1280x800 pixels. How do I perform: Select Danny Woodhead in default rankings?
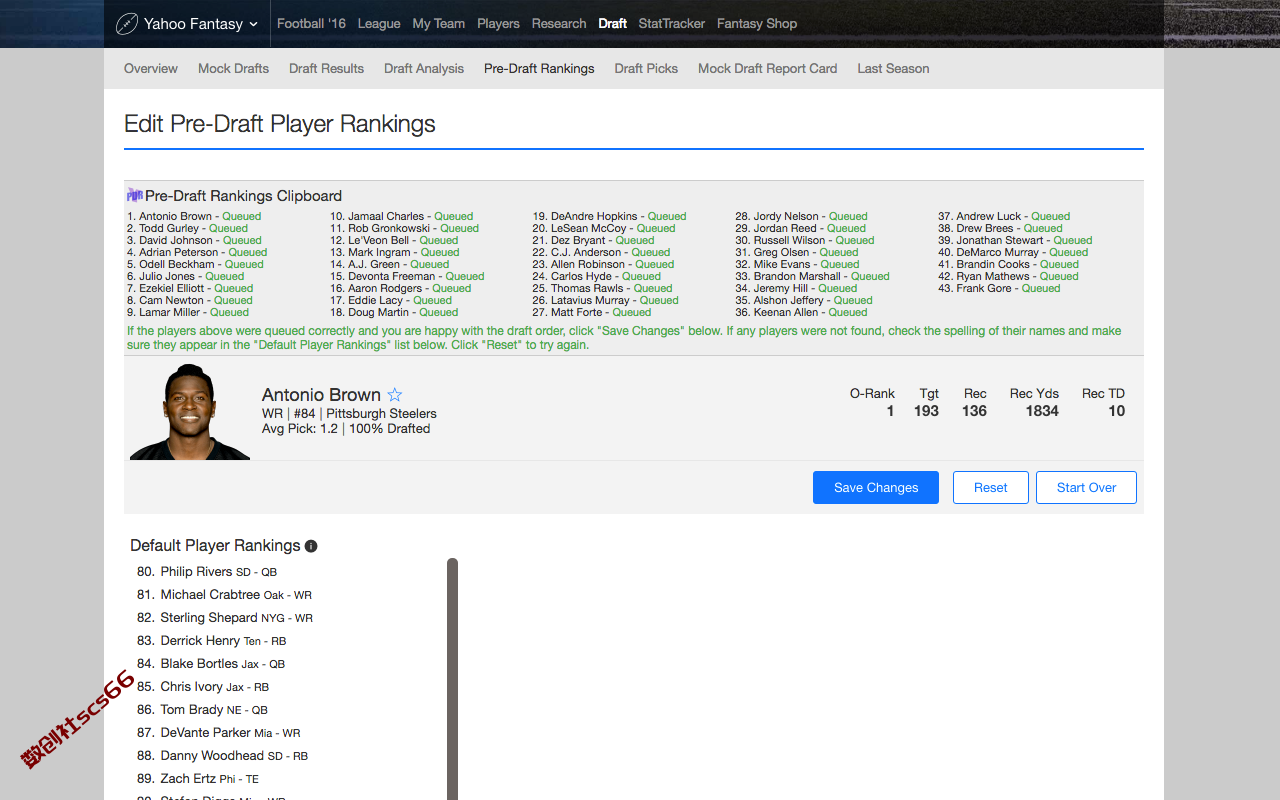[222, 756]
